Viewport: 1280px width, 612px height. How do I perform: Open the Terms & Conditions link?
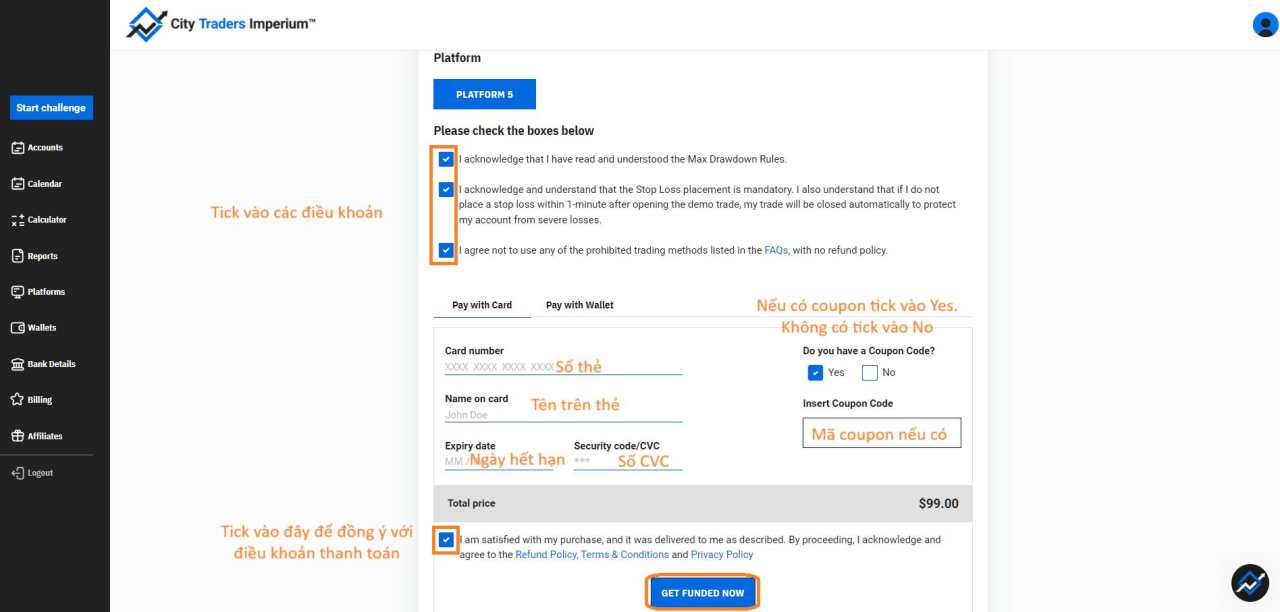click(625, 554)
